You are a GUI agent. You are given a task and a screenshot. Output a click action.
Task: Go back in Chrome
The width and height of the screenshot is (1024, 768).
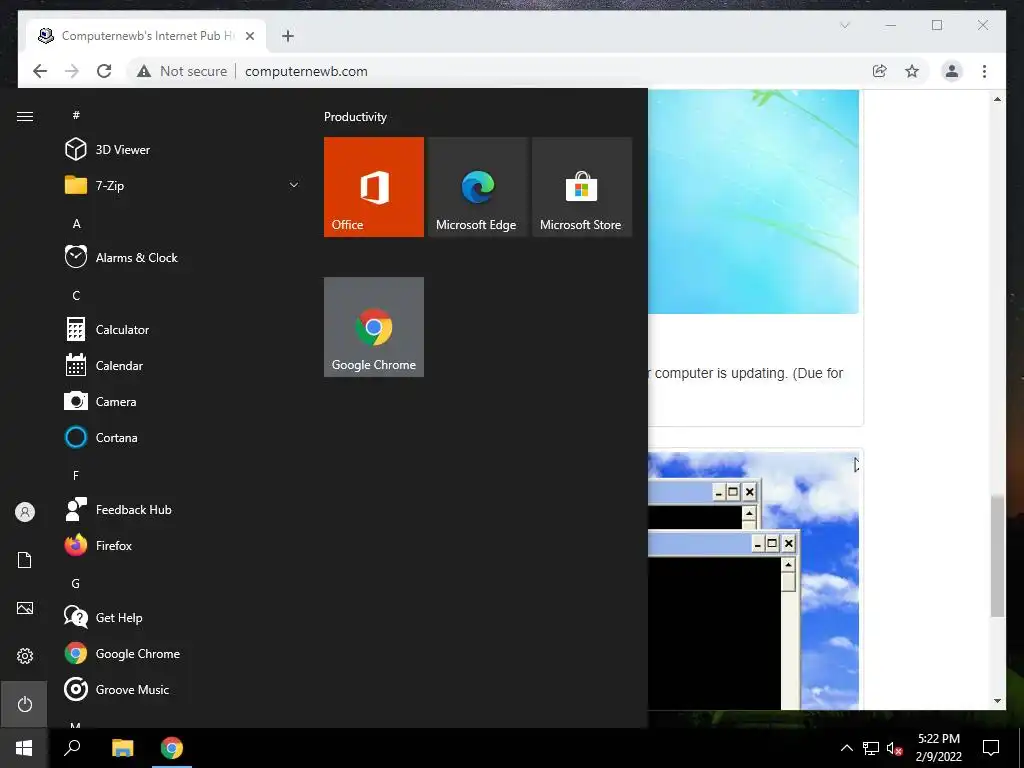[40, 71]
